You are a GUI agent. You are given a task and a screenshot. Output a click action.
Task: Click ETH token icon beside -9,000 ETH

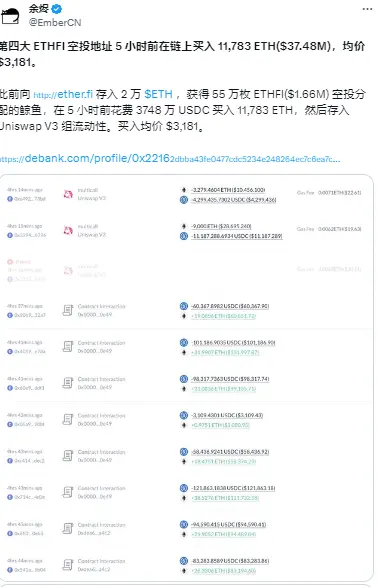coord(184,226)
